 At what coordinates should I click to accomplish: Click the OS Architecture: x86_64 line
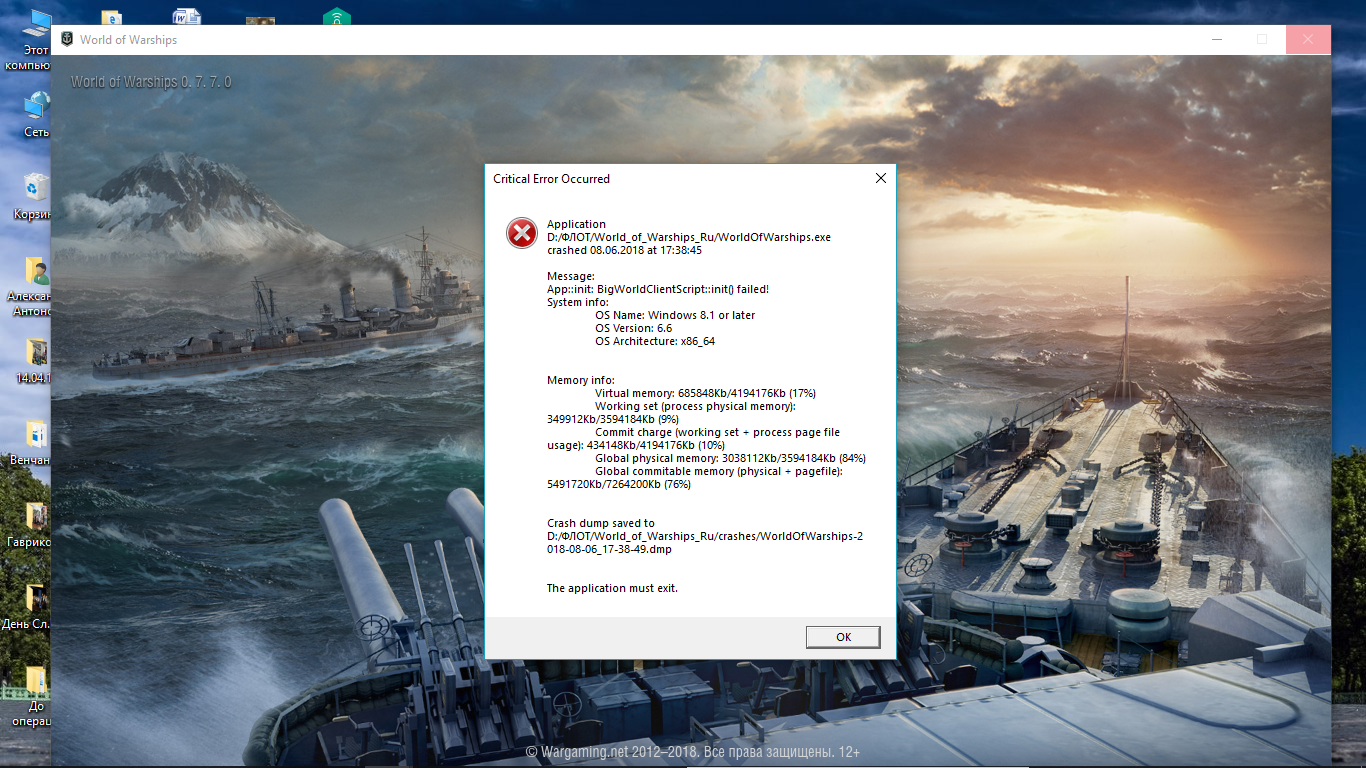coord(655,341)
